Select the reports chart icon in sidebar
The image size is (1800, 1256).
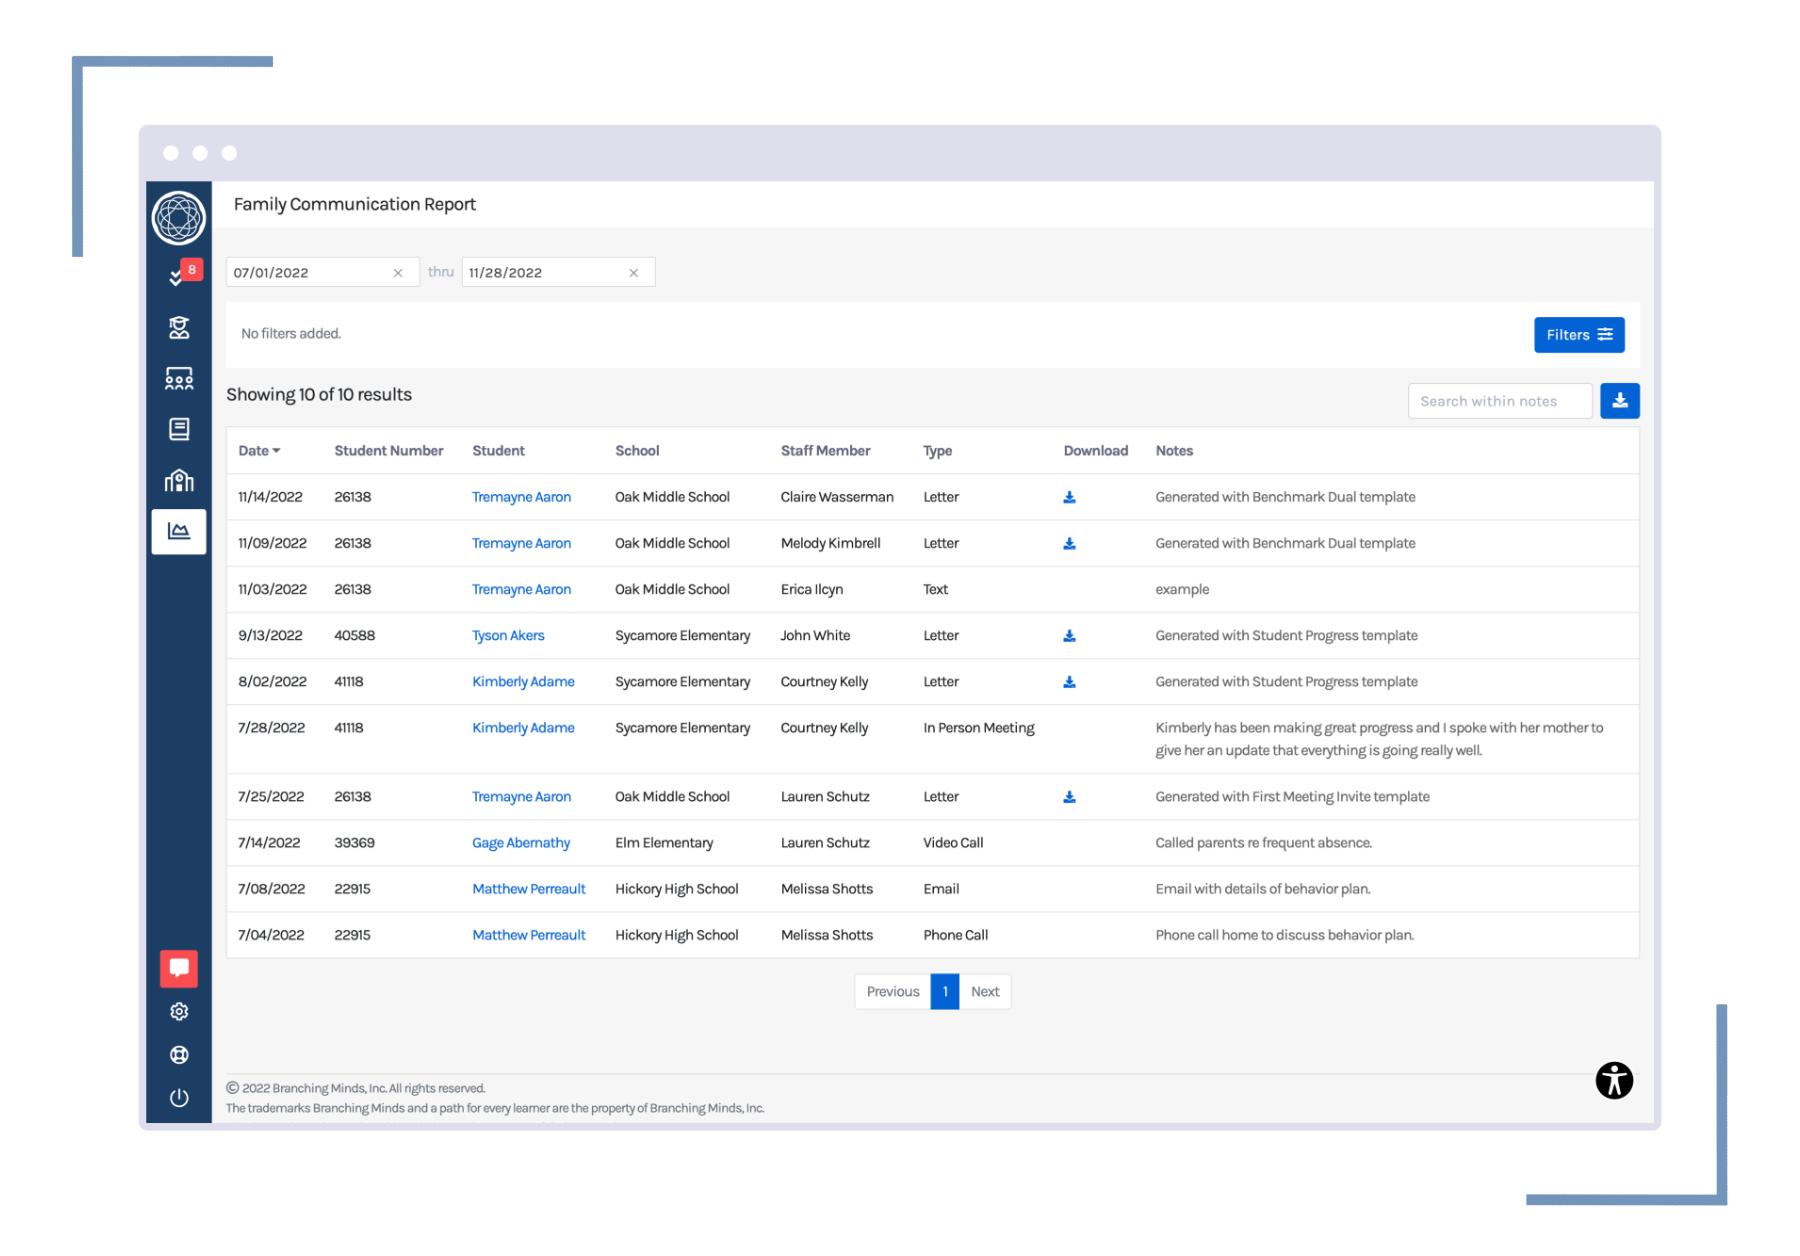(x=179, y=531)
